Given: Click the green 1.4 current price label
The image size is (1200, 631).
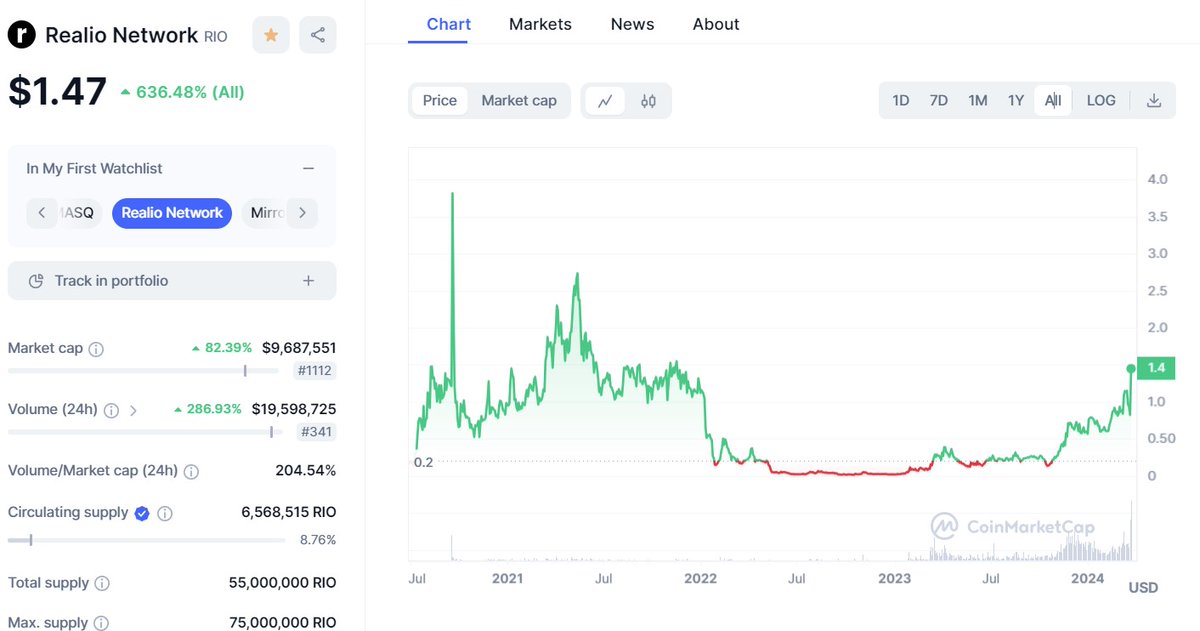Looking at the screenshot, I should coord(1155,368).
